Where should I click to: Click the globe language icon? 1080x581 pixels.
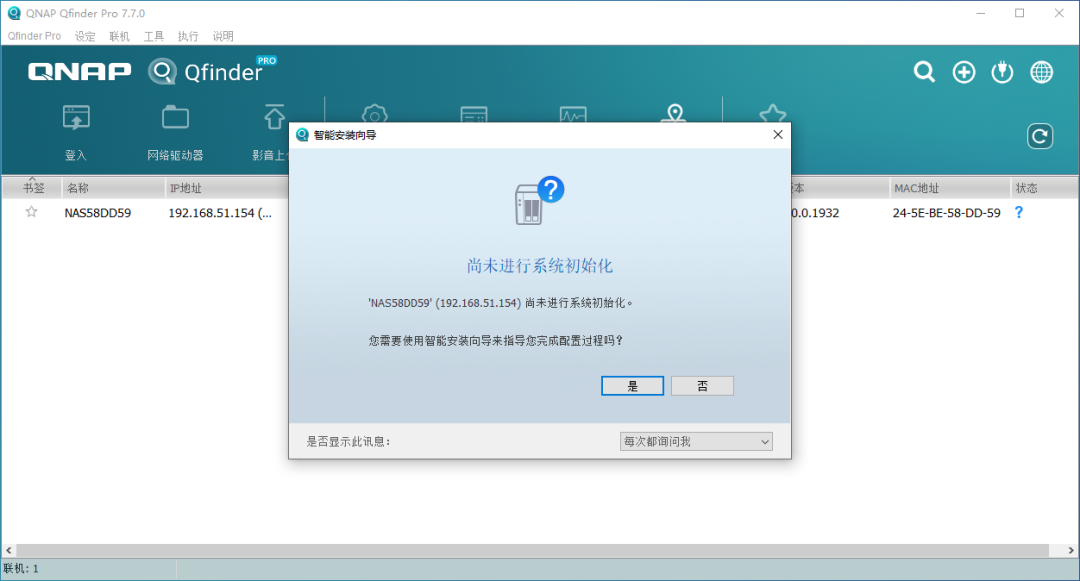1041,71
